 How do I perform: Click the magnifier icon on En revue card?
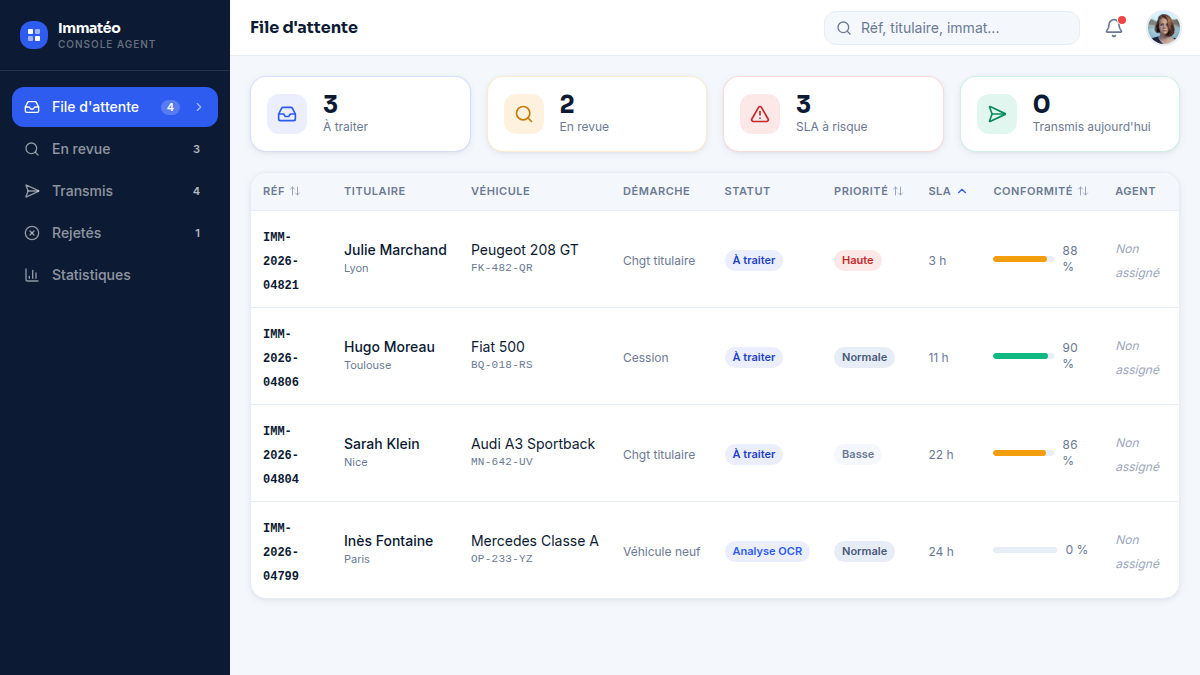coord(524,114)
